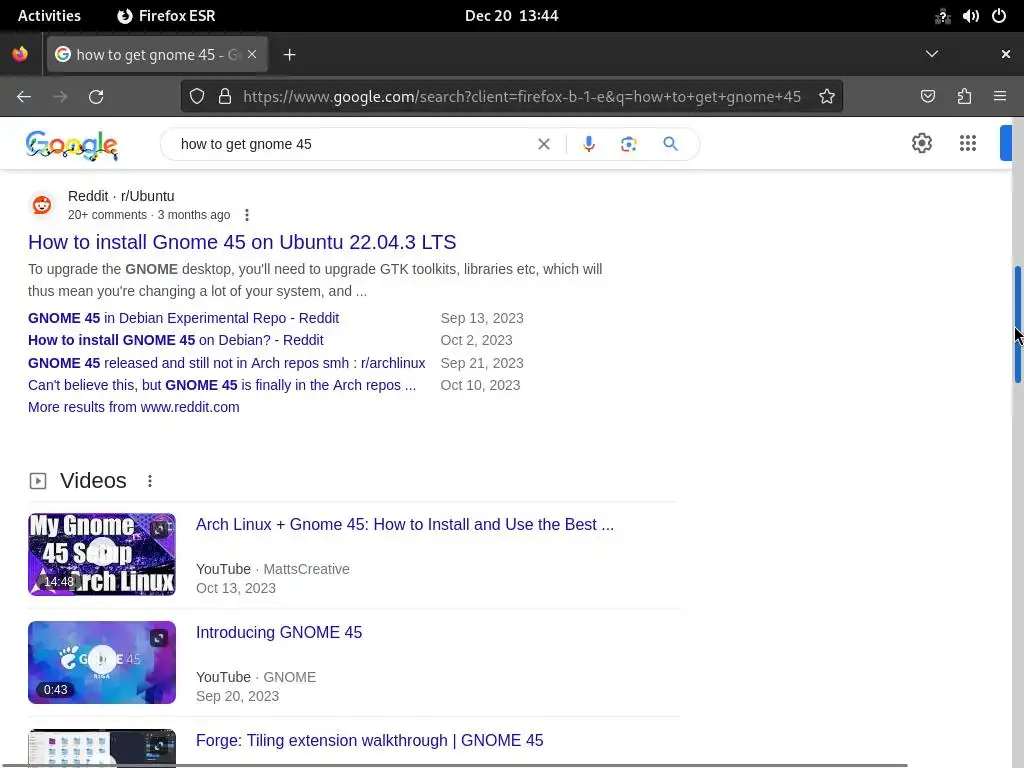The height and width of the screenshot is (768, 1024).
Task: Click the Firefox icon beside the tab
Action: click(x=20, y=54)
